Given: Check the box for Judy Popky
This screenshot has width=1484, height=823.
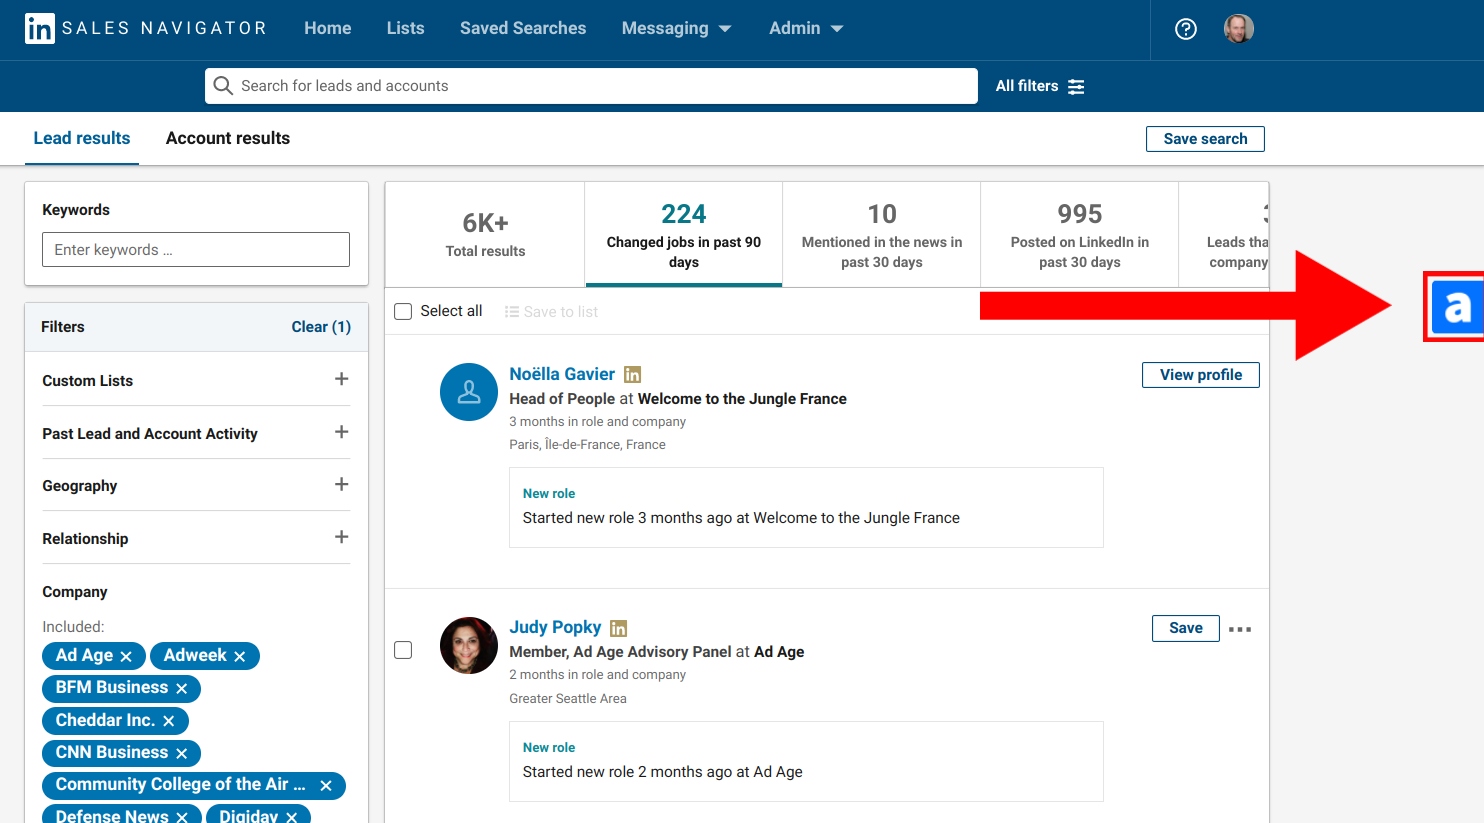Looking at the screenshot, I should tap(403, 650).
